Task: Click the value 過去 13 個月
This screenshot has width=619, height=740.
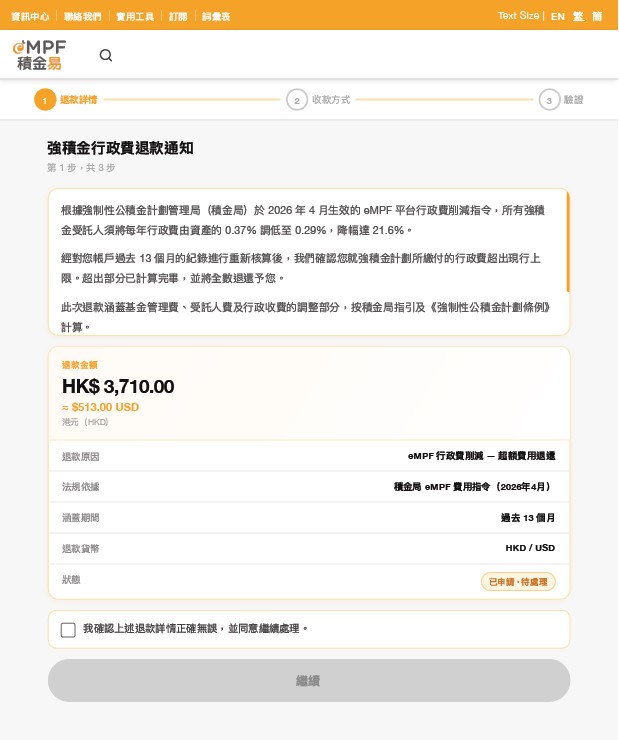Action: [x=528, y=518]
